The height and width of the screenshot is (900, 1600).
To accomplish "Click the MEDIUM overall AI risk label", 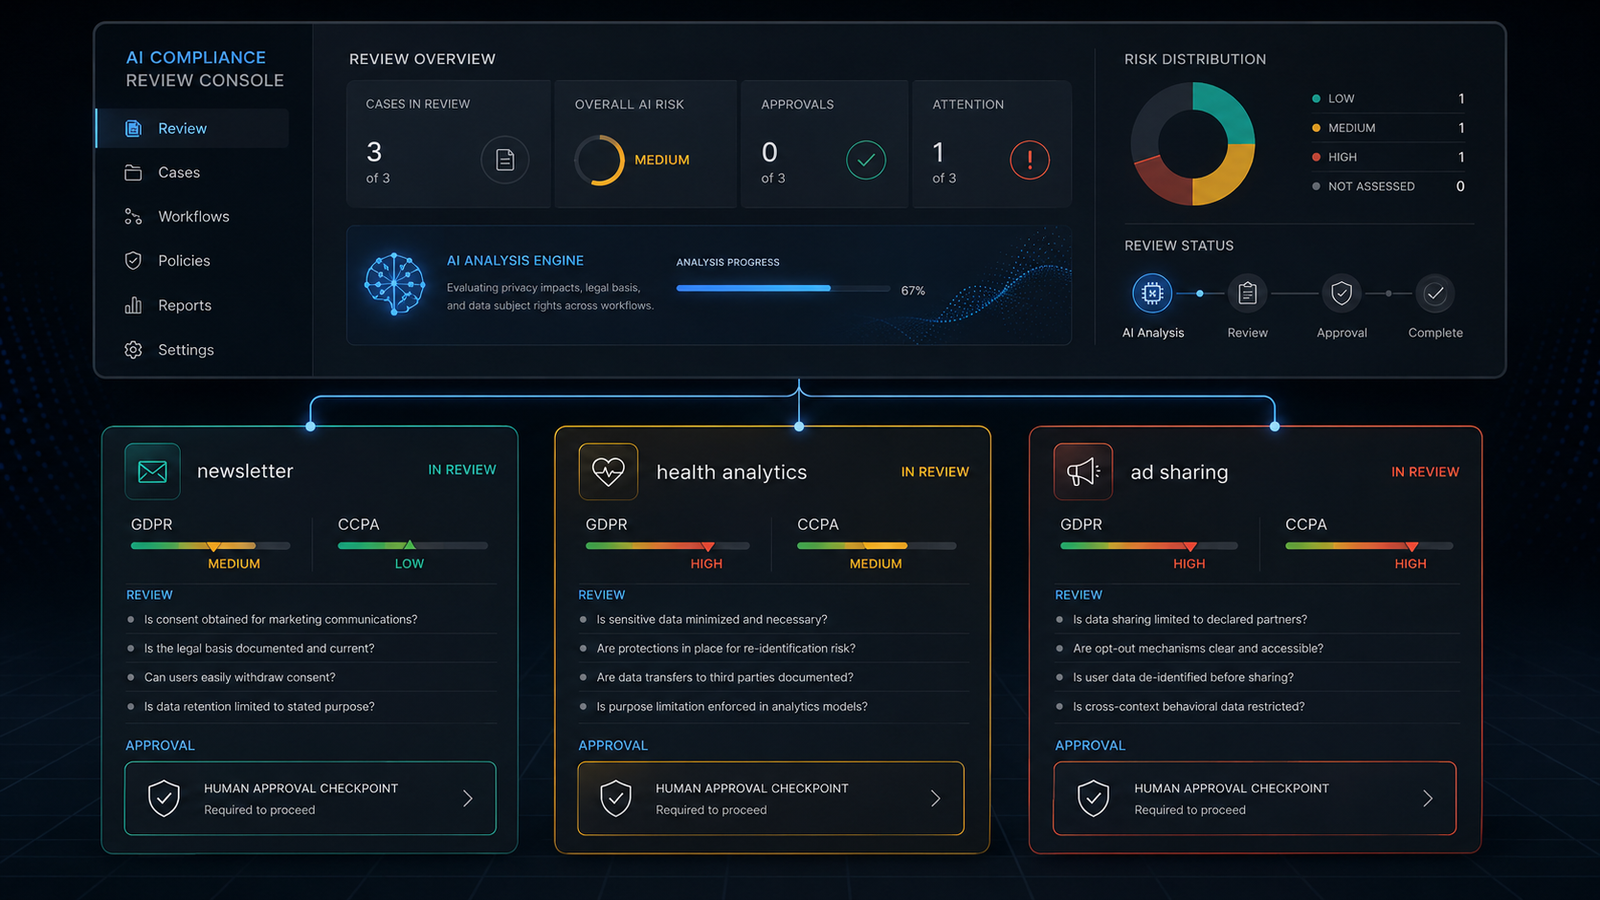I will 662,160.
